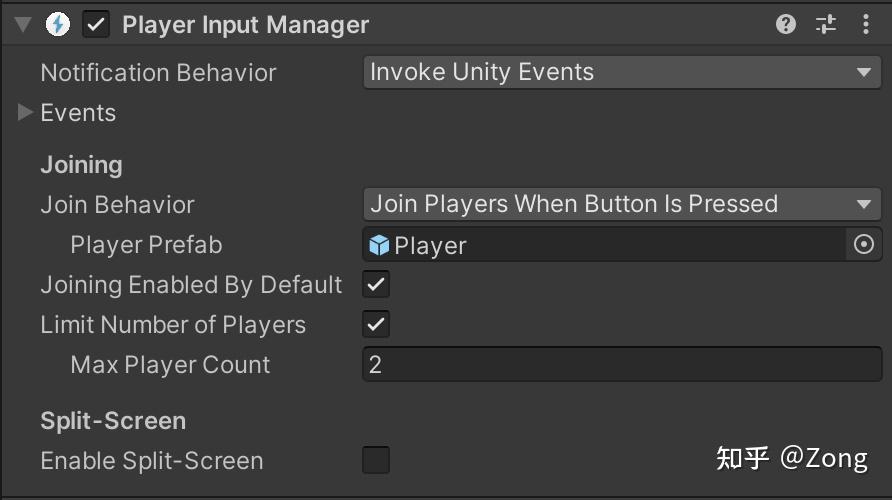Click the blue prefab cube icon

point(379,245)
